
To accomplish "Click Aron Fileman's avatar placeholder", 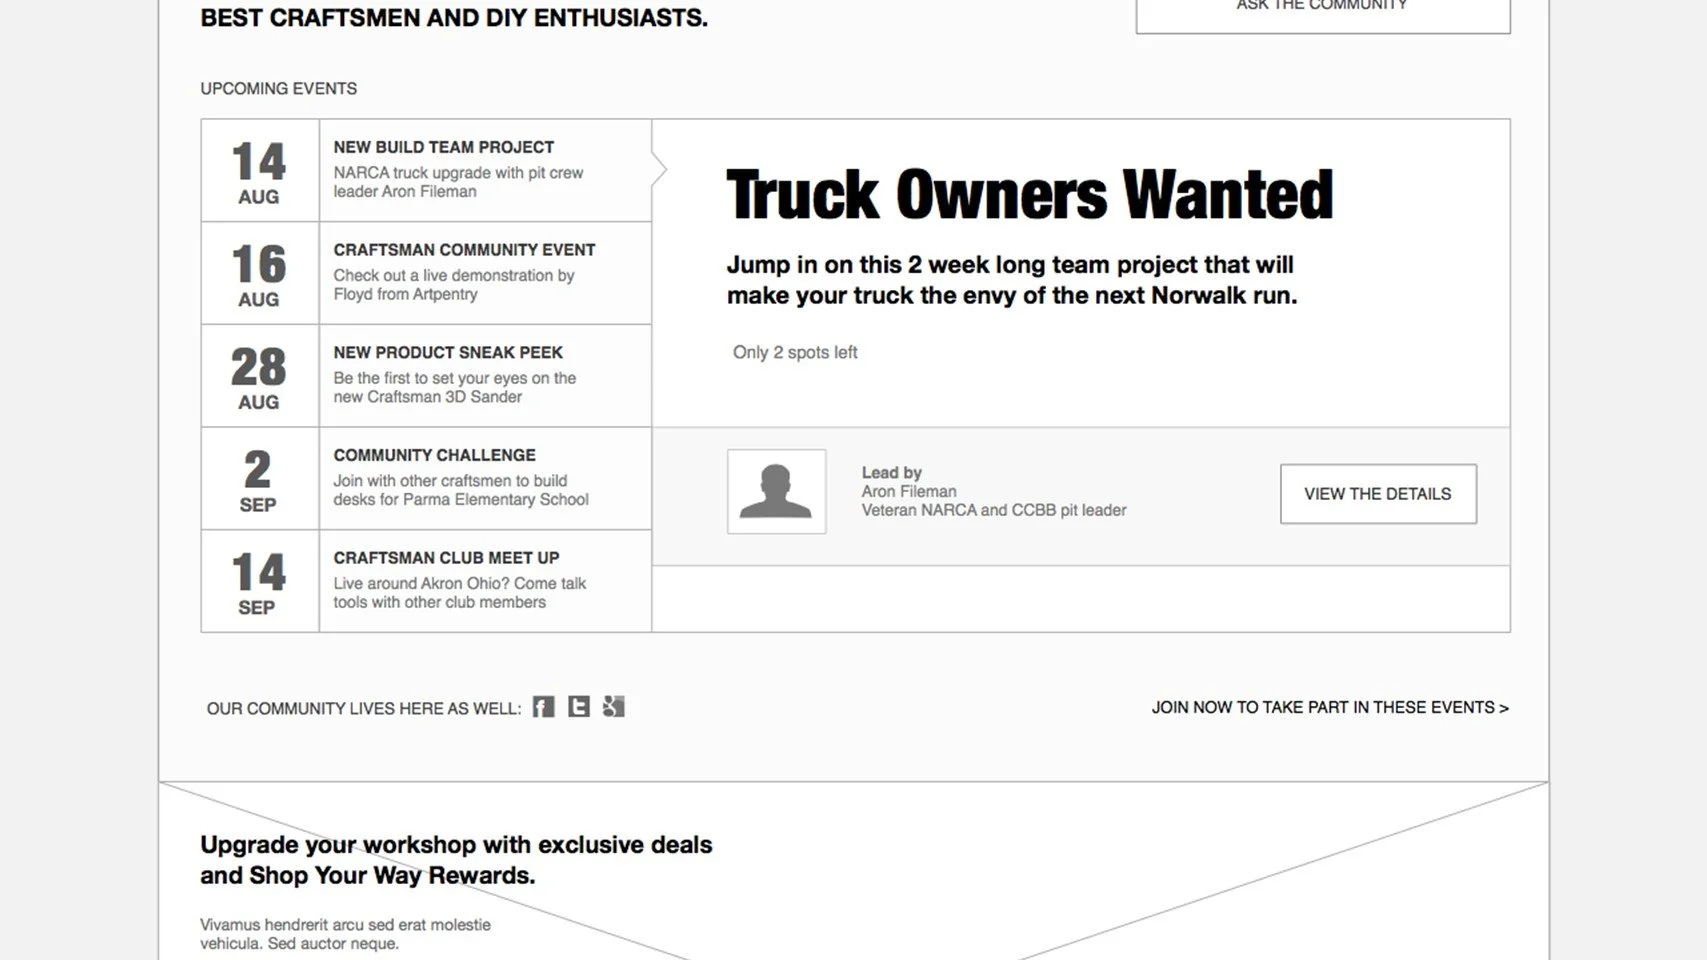I will [x=776, y=491].
